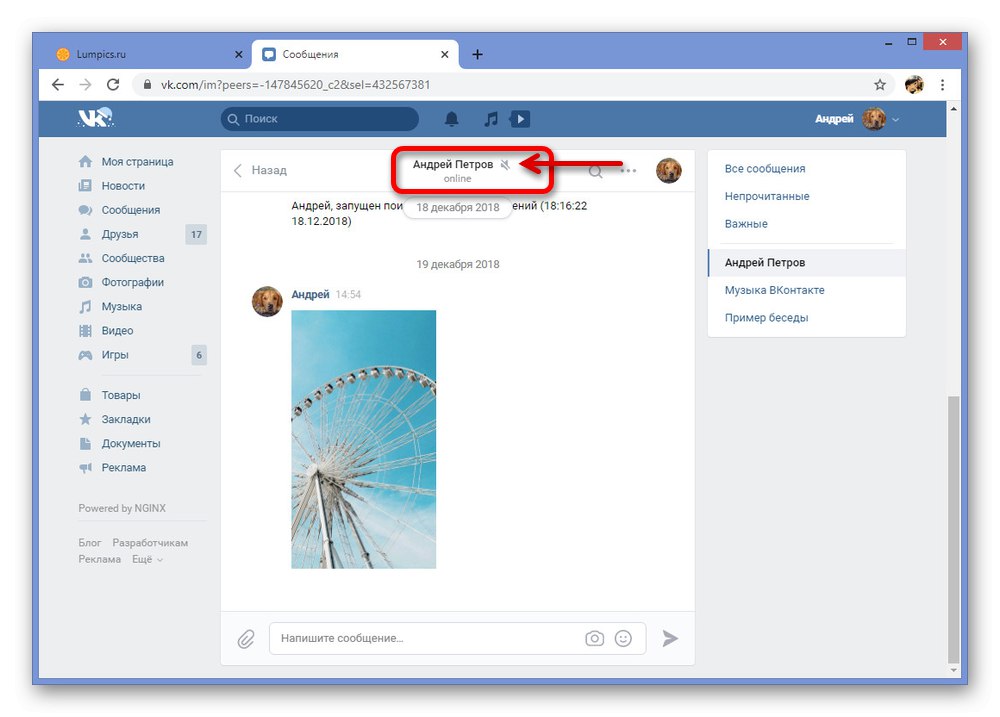Open the Ferris wheel photo attachment
Screen dimensions: 1000x717
(x=364, y=440)
